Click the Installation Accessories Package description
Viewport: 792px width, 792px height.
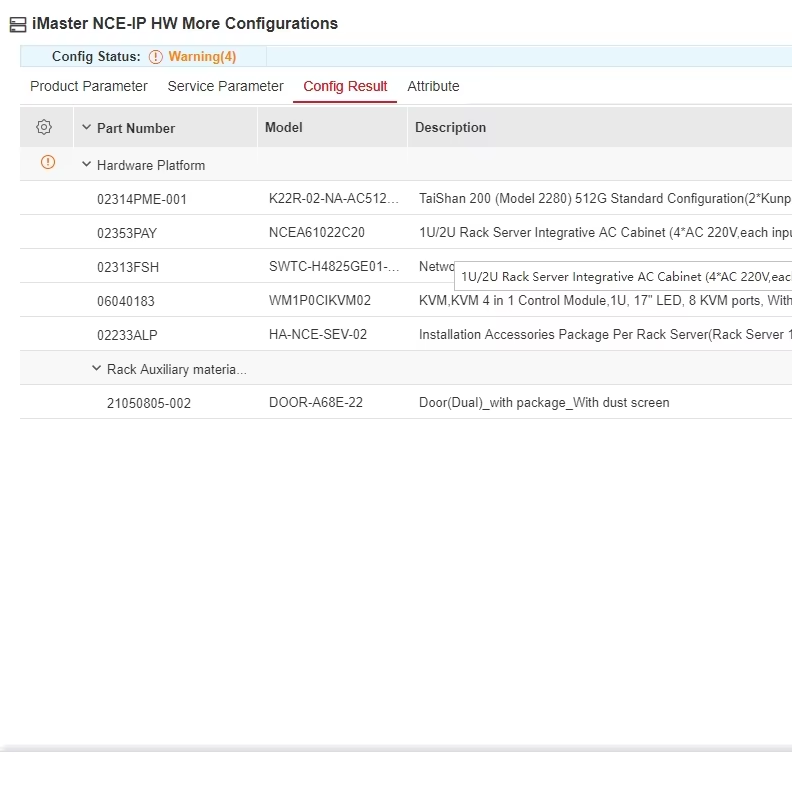coord(605,334)
